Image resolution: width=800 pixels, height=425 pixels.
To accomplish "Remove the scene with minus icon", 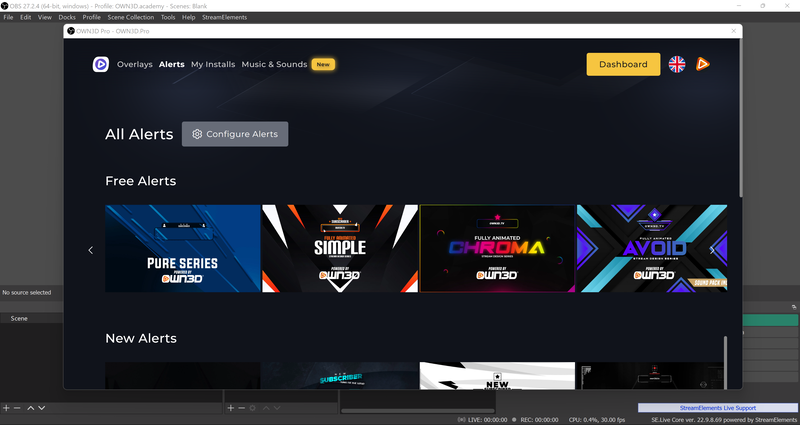I will [17, 408].
